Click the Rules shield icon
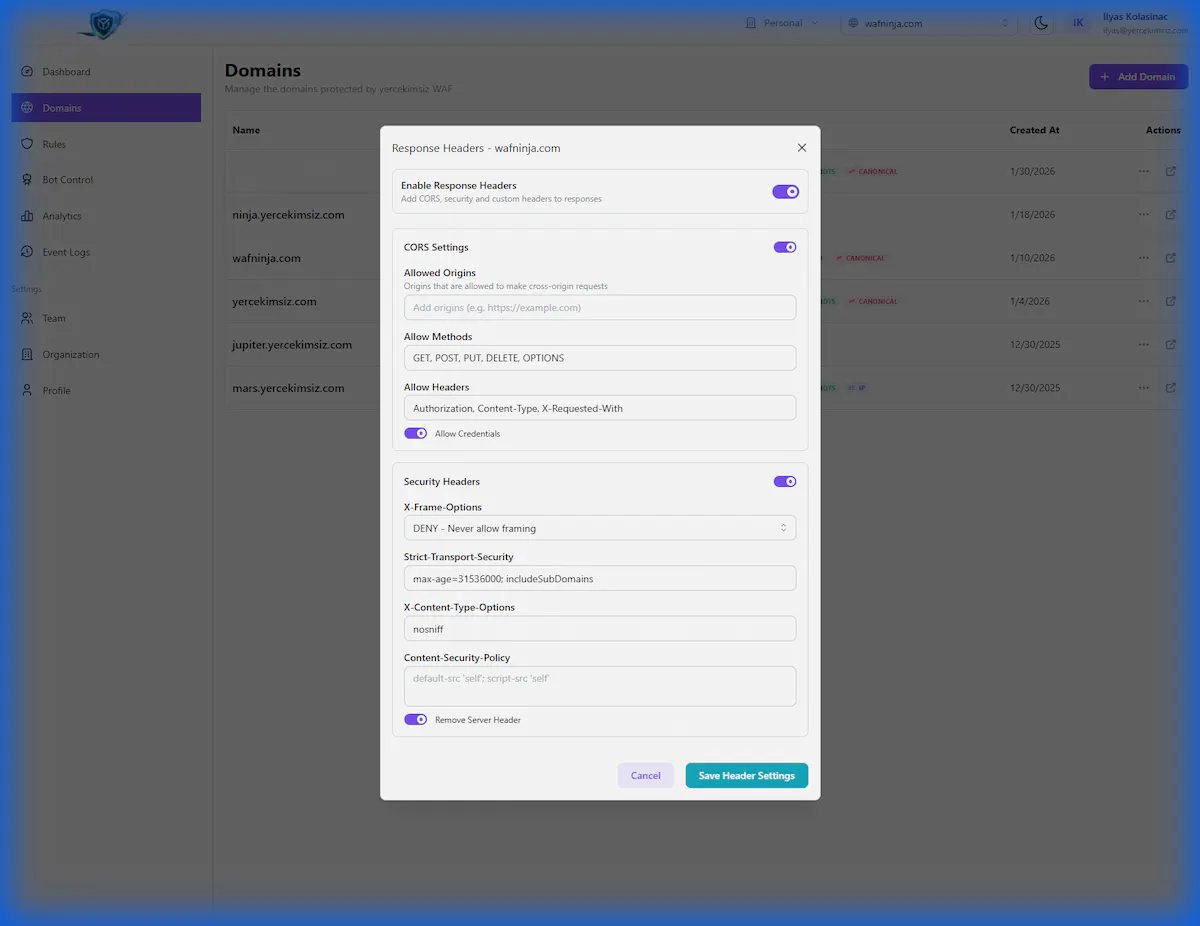 tap(27, 144)
